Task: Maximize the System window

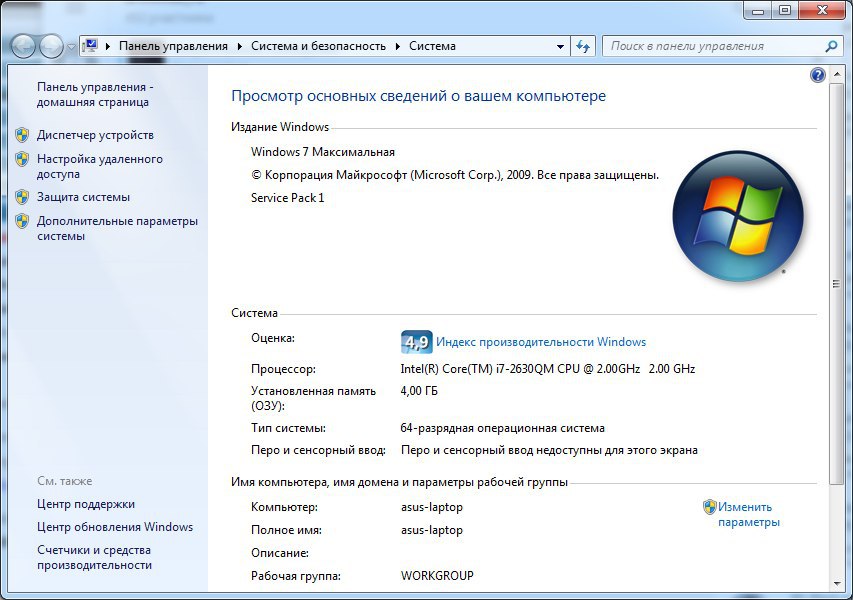Action: point(786,10)
